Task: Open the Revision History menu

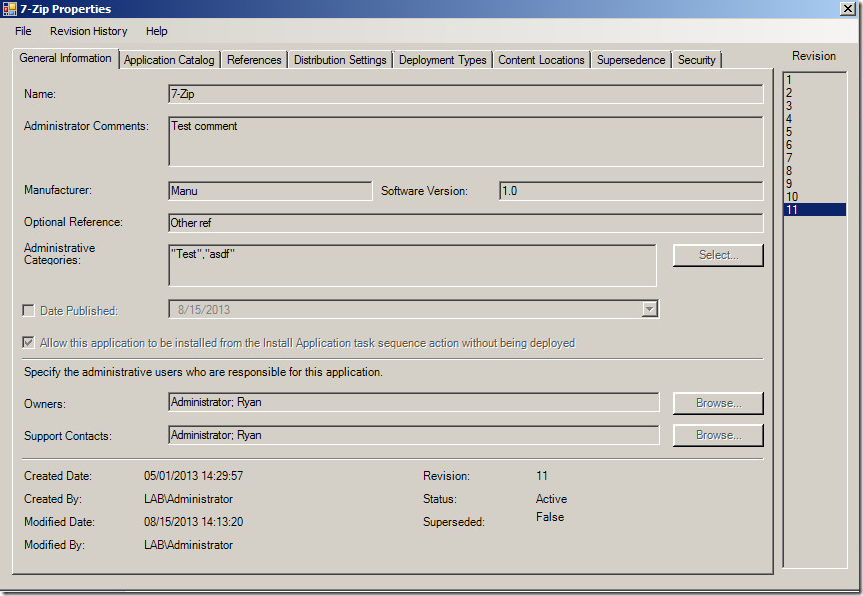Action: tap(89, 31)
